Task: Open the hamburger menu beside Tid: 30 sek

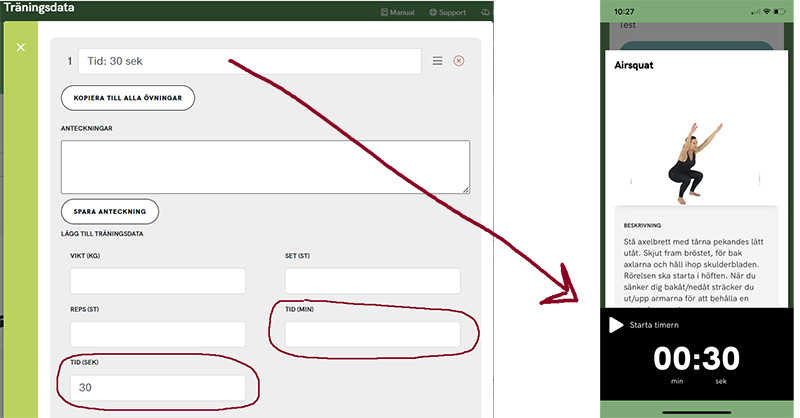Action: (437, 61)
